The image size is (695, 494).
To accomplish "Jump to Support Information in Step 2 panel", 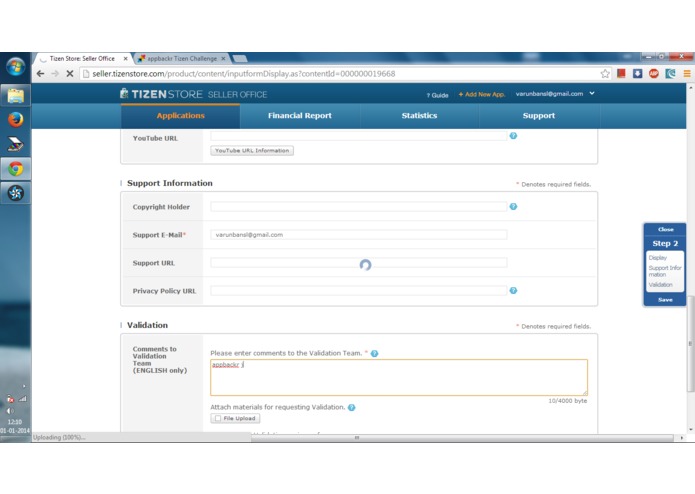I will [x=665, y=271].
